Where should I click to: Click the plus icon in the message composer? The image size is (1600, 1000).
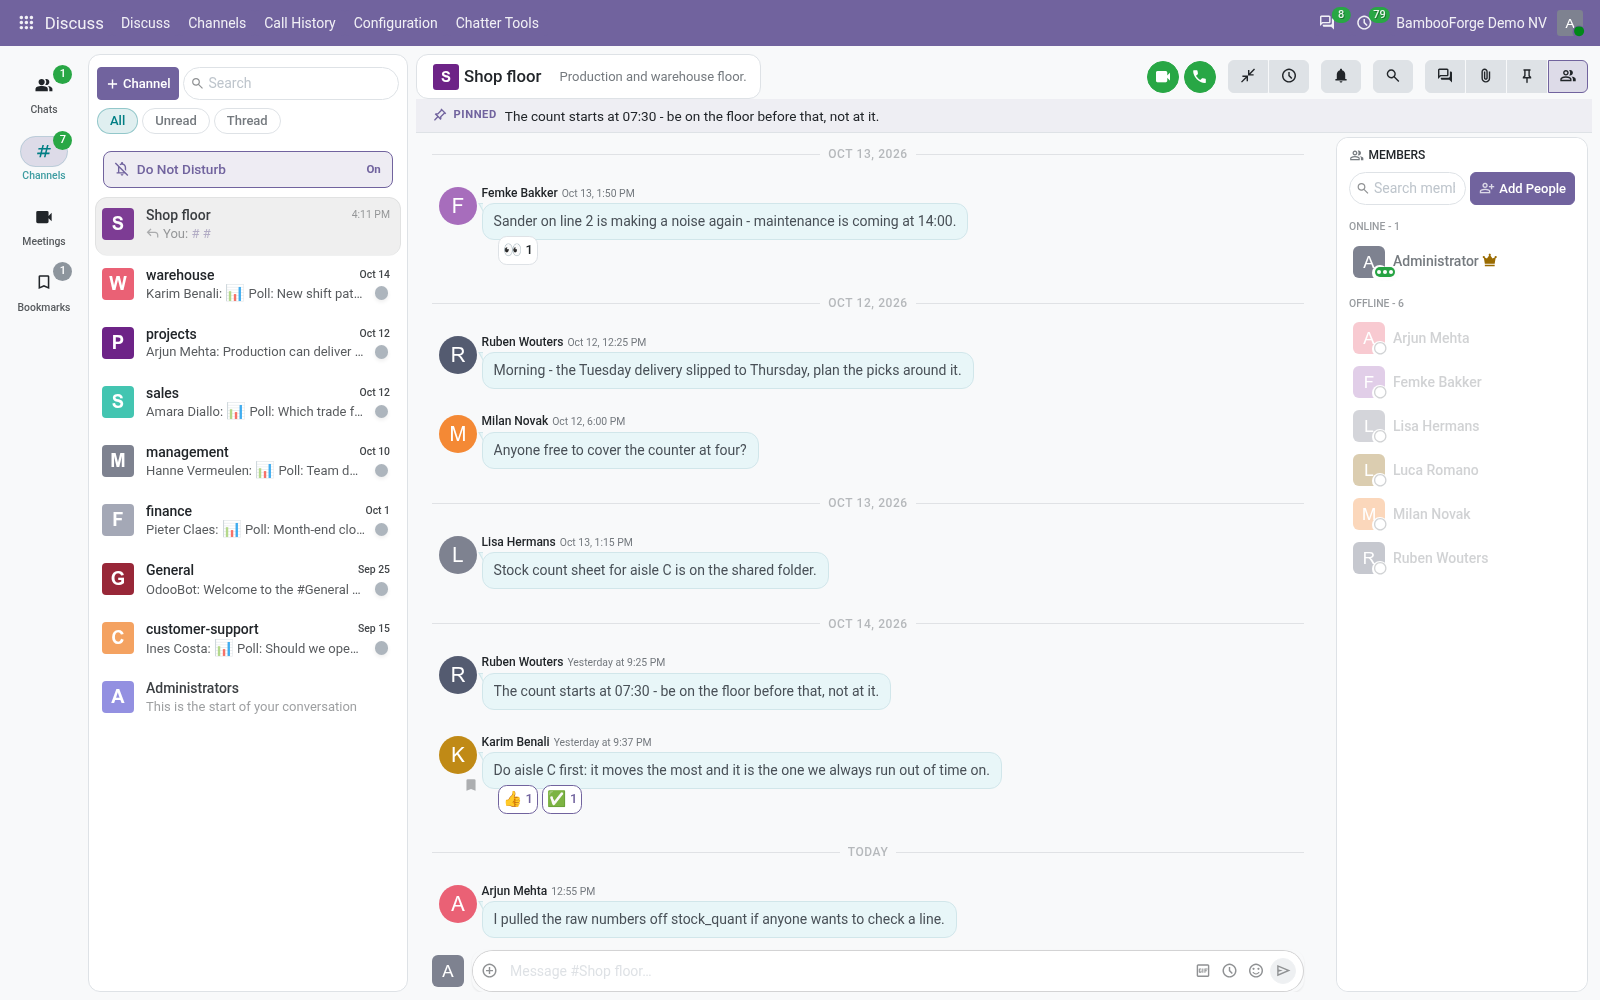(490, 971)
